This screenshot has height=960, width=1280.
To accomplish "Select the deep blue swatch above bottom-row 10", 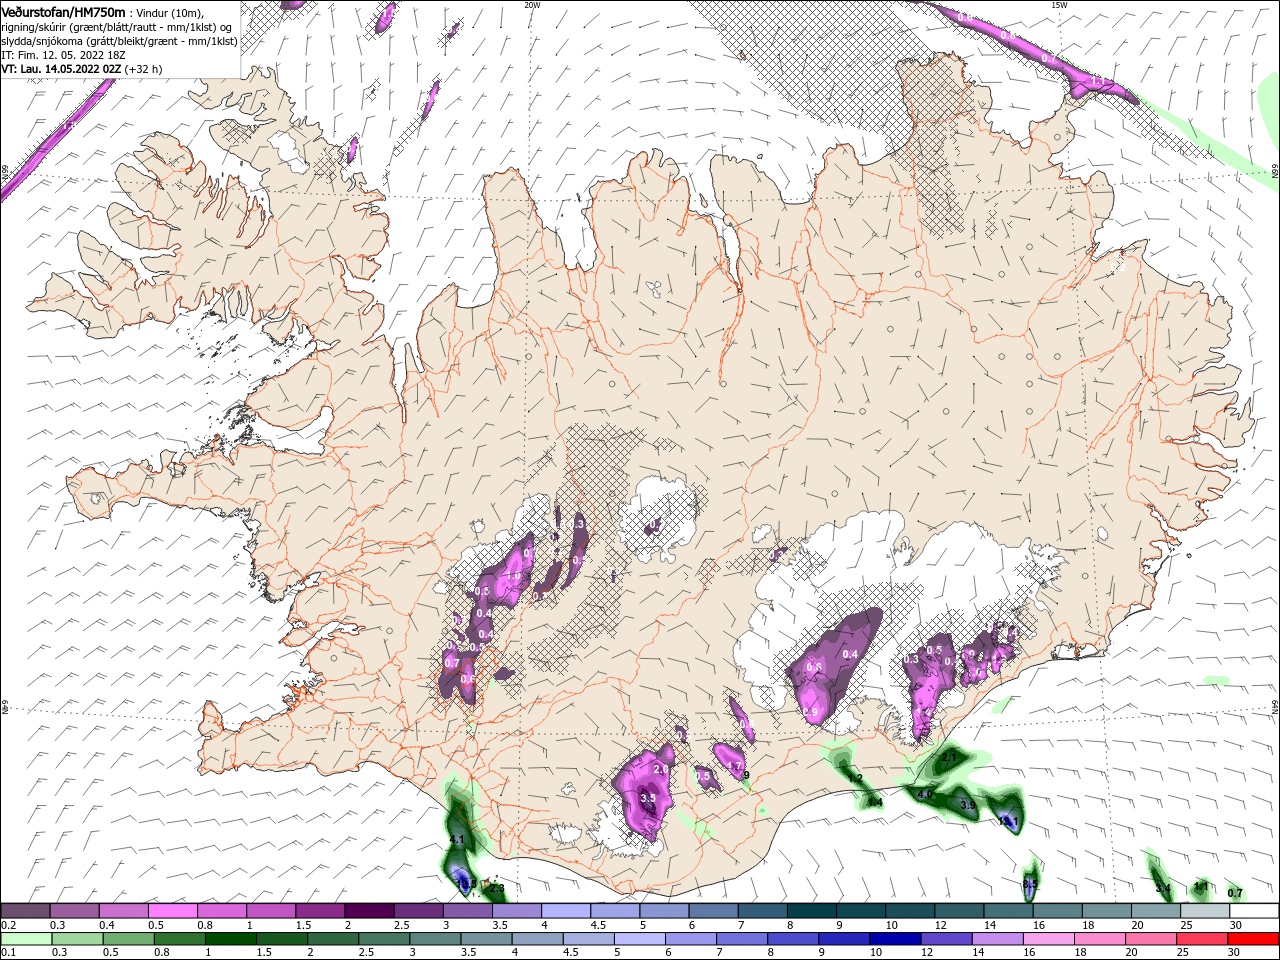I will 894,939.
